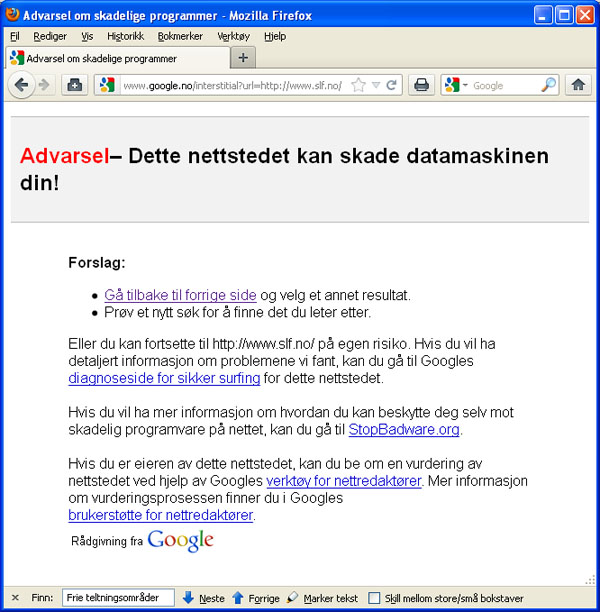Image resolution: width=600 pixels, height=612 pixels.
Task: Click the Forward navigation arrow button
Action: tap(44, 85)
